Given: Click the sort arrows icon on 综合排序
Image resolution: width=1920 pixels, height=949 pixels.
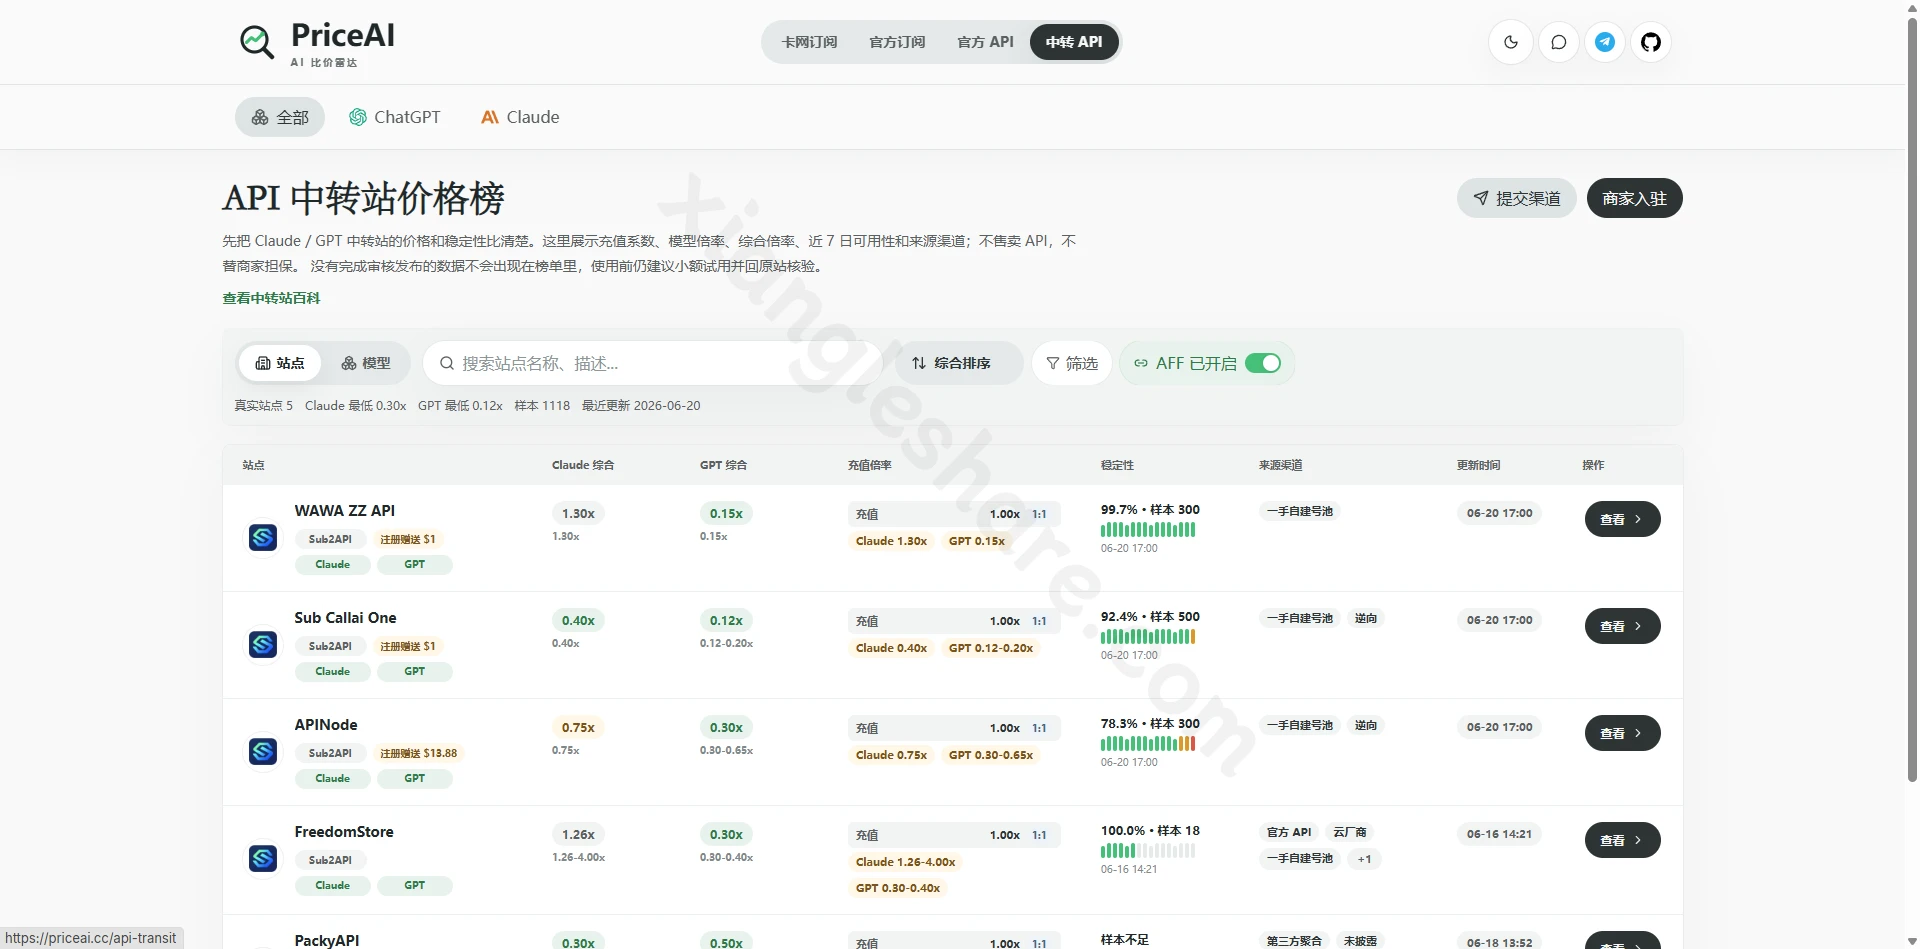Looking at the screenshot, I should tap(919, 363).
